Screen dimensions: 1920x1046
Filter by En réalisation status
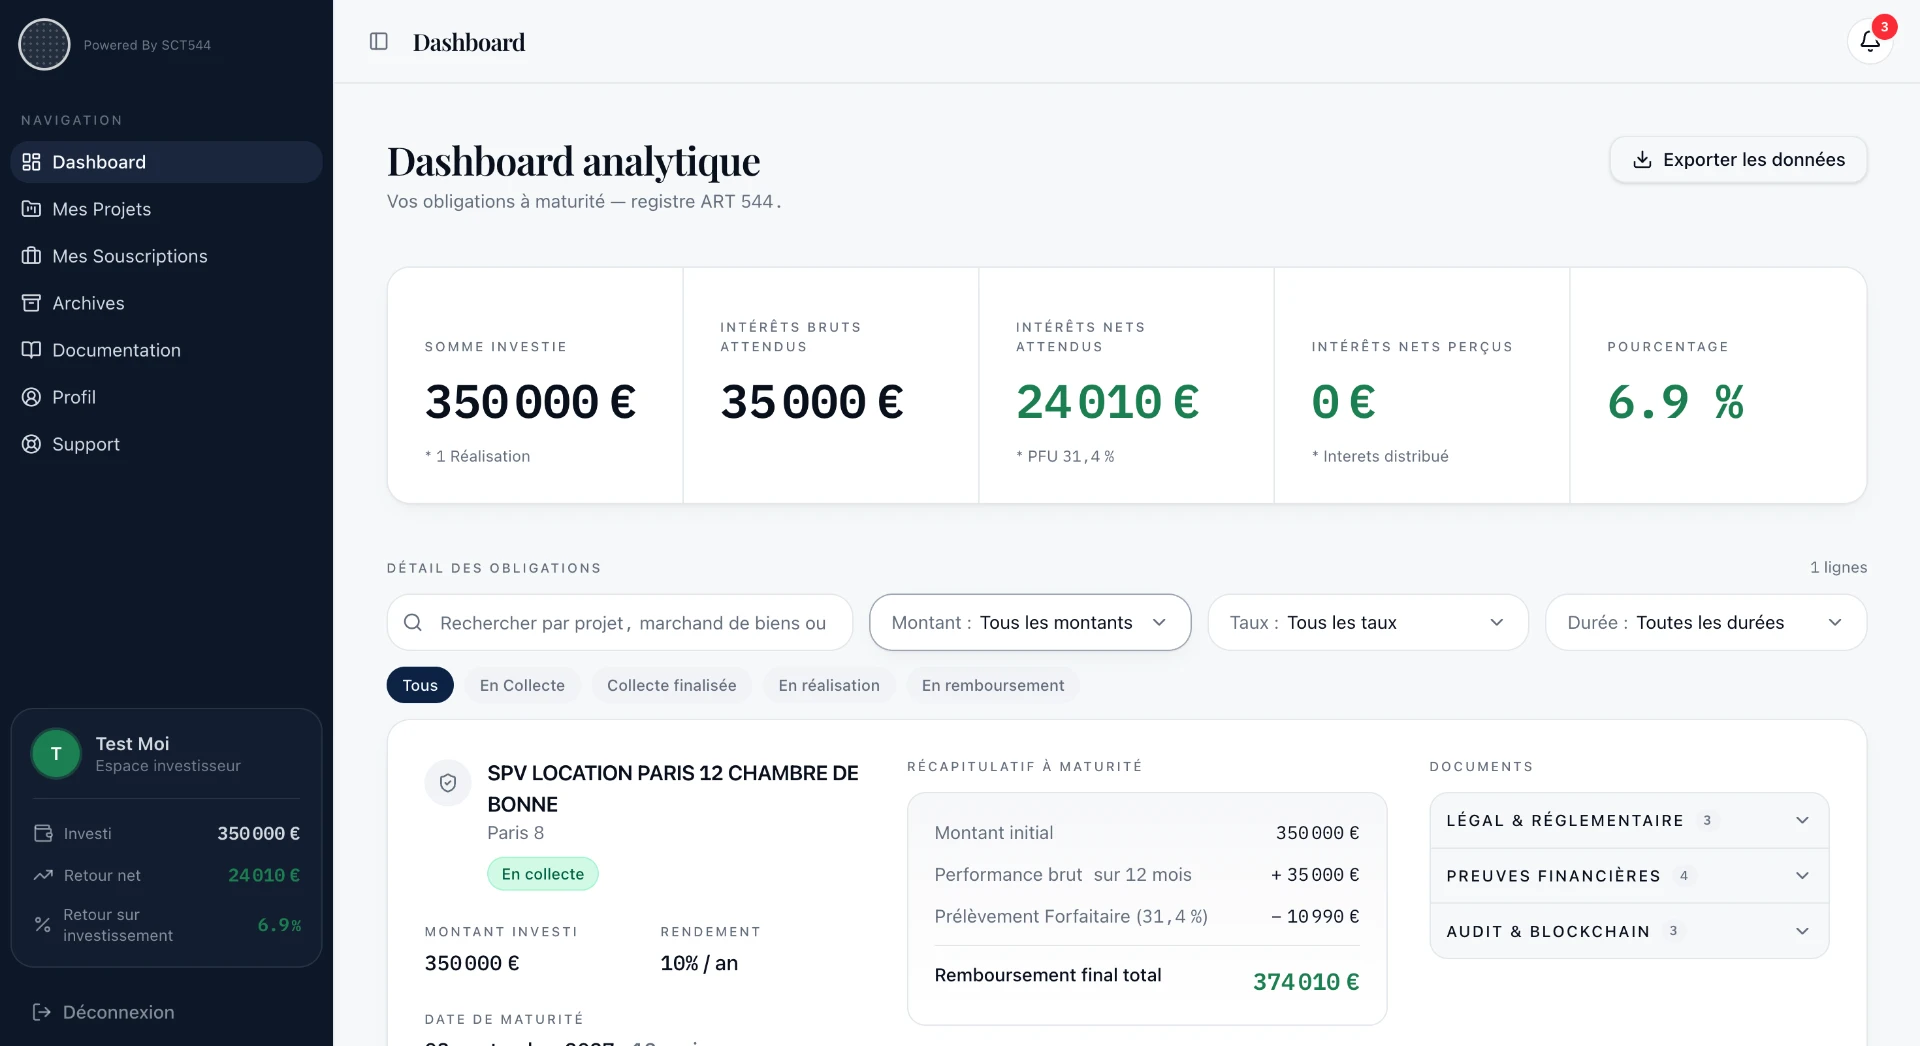[x=829, y=685]
